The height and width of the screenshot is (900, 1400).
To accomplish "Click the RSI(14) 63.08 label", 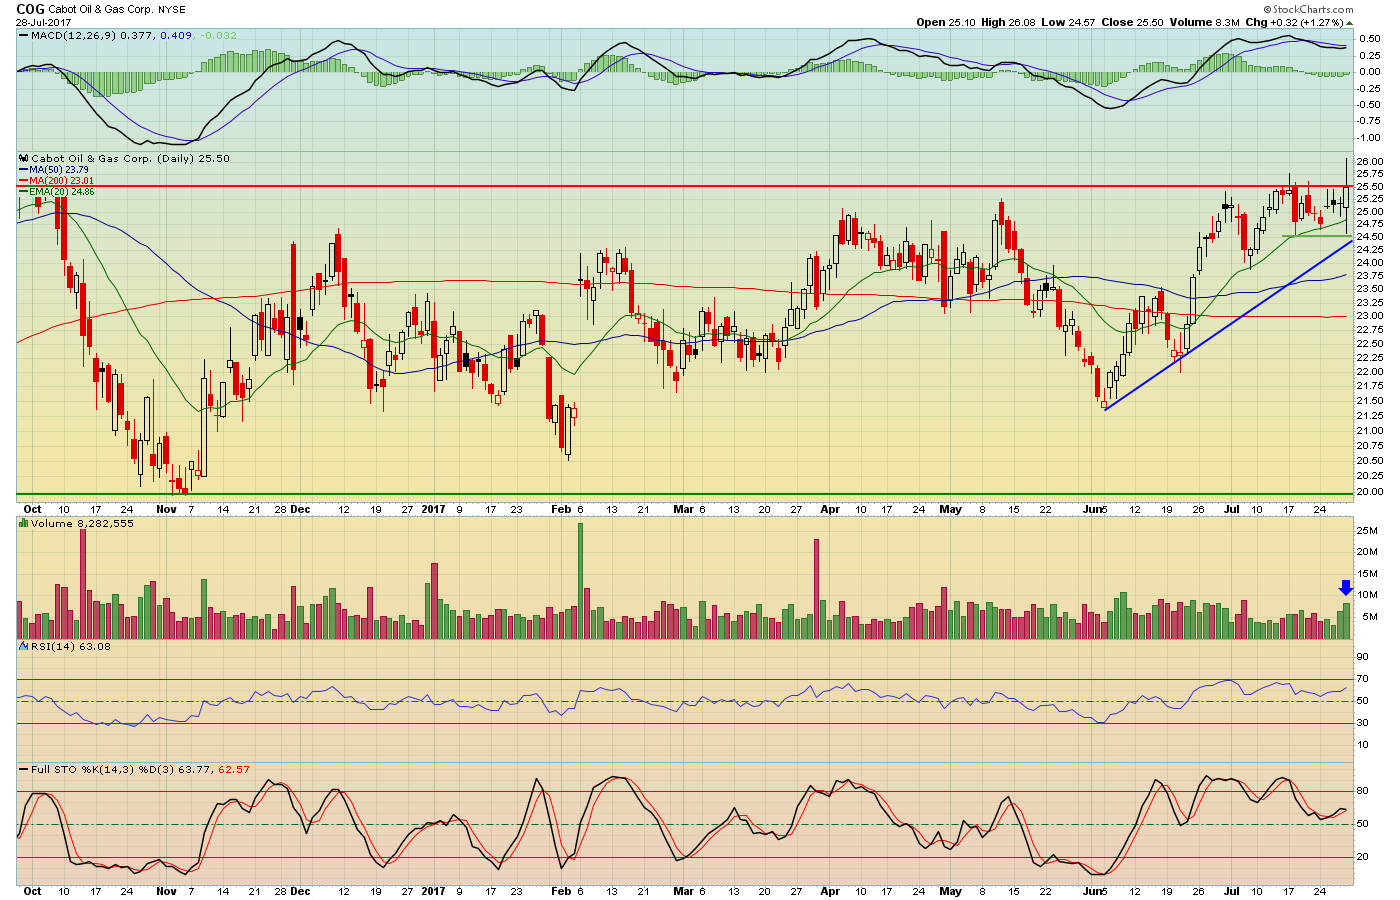I will [70, 646].
